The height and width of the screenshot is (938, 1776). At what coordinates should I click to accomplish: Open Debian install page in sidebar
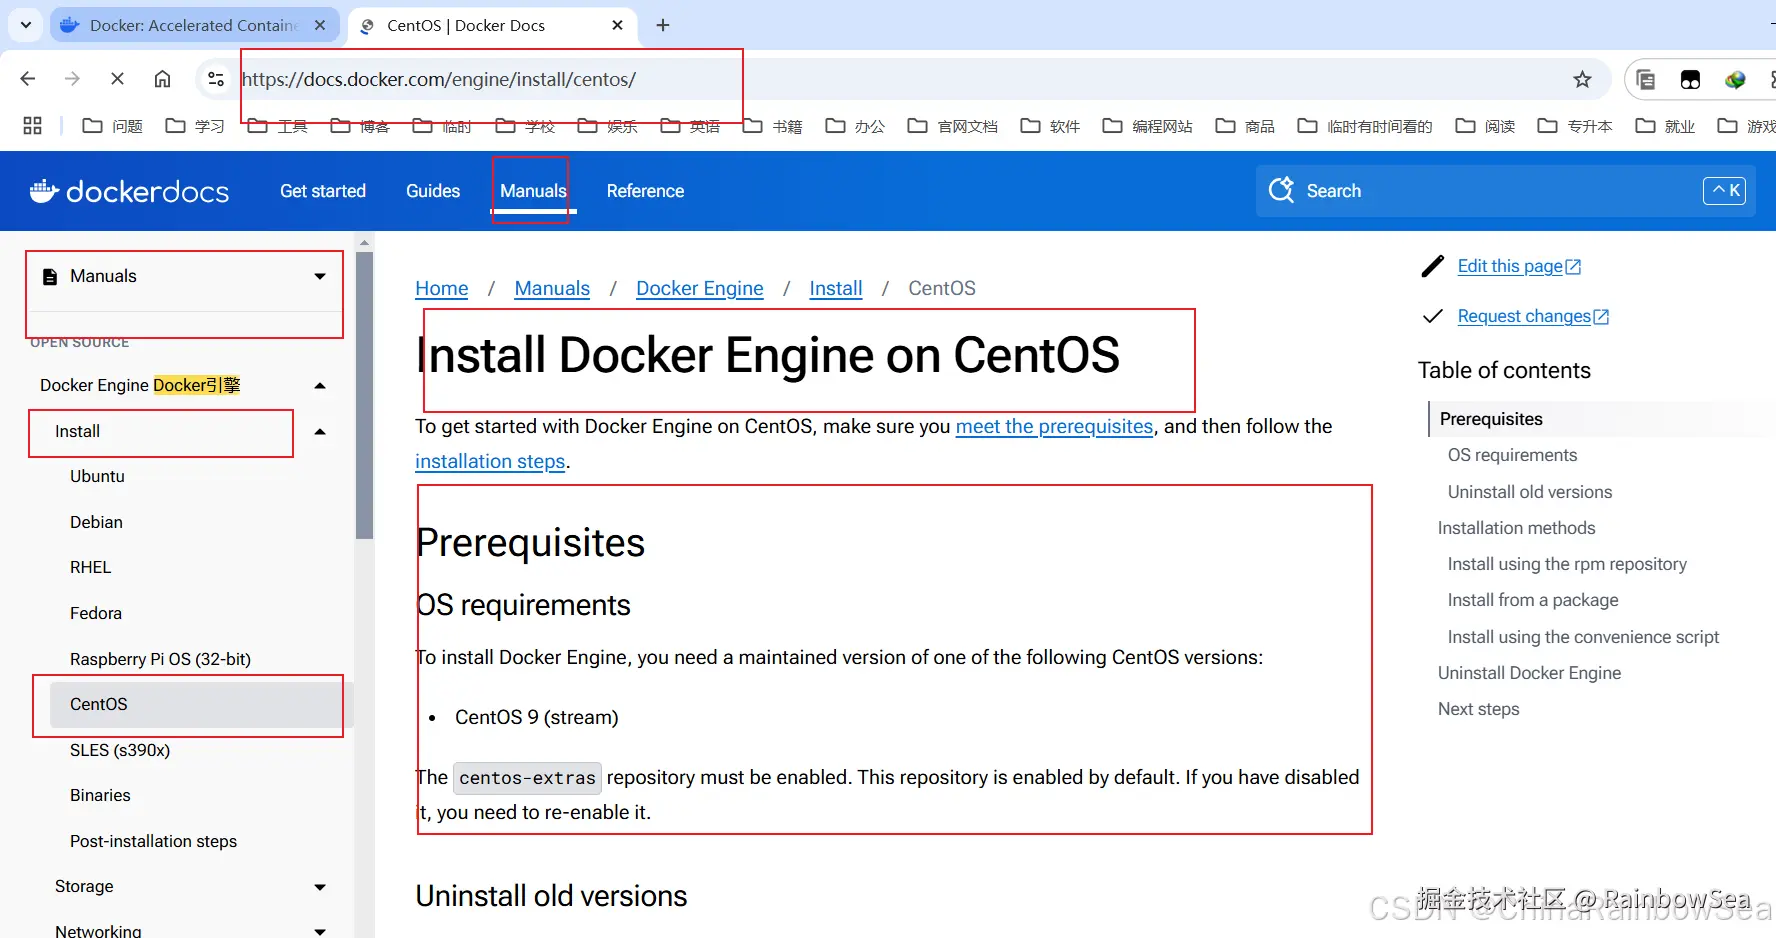pyautogui.click(x=96, y=522)
